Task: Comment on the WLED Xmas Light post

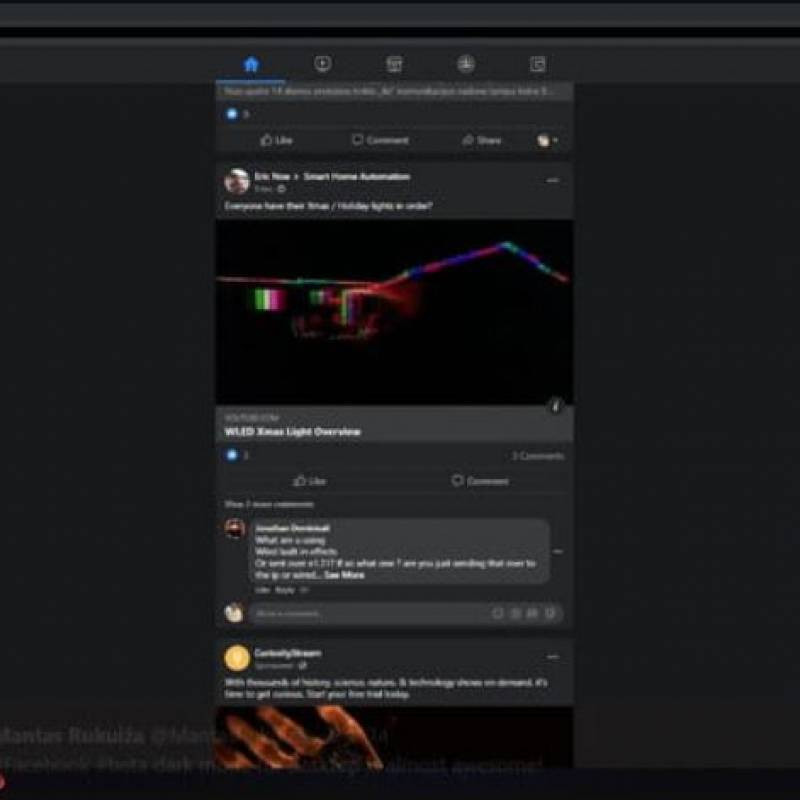Action: 480,481
